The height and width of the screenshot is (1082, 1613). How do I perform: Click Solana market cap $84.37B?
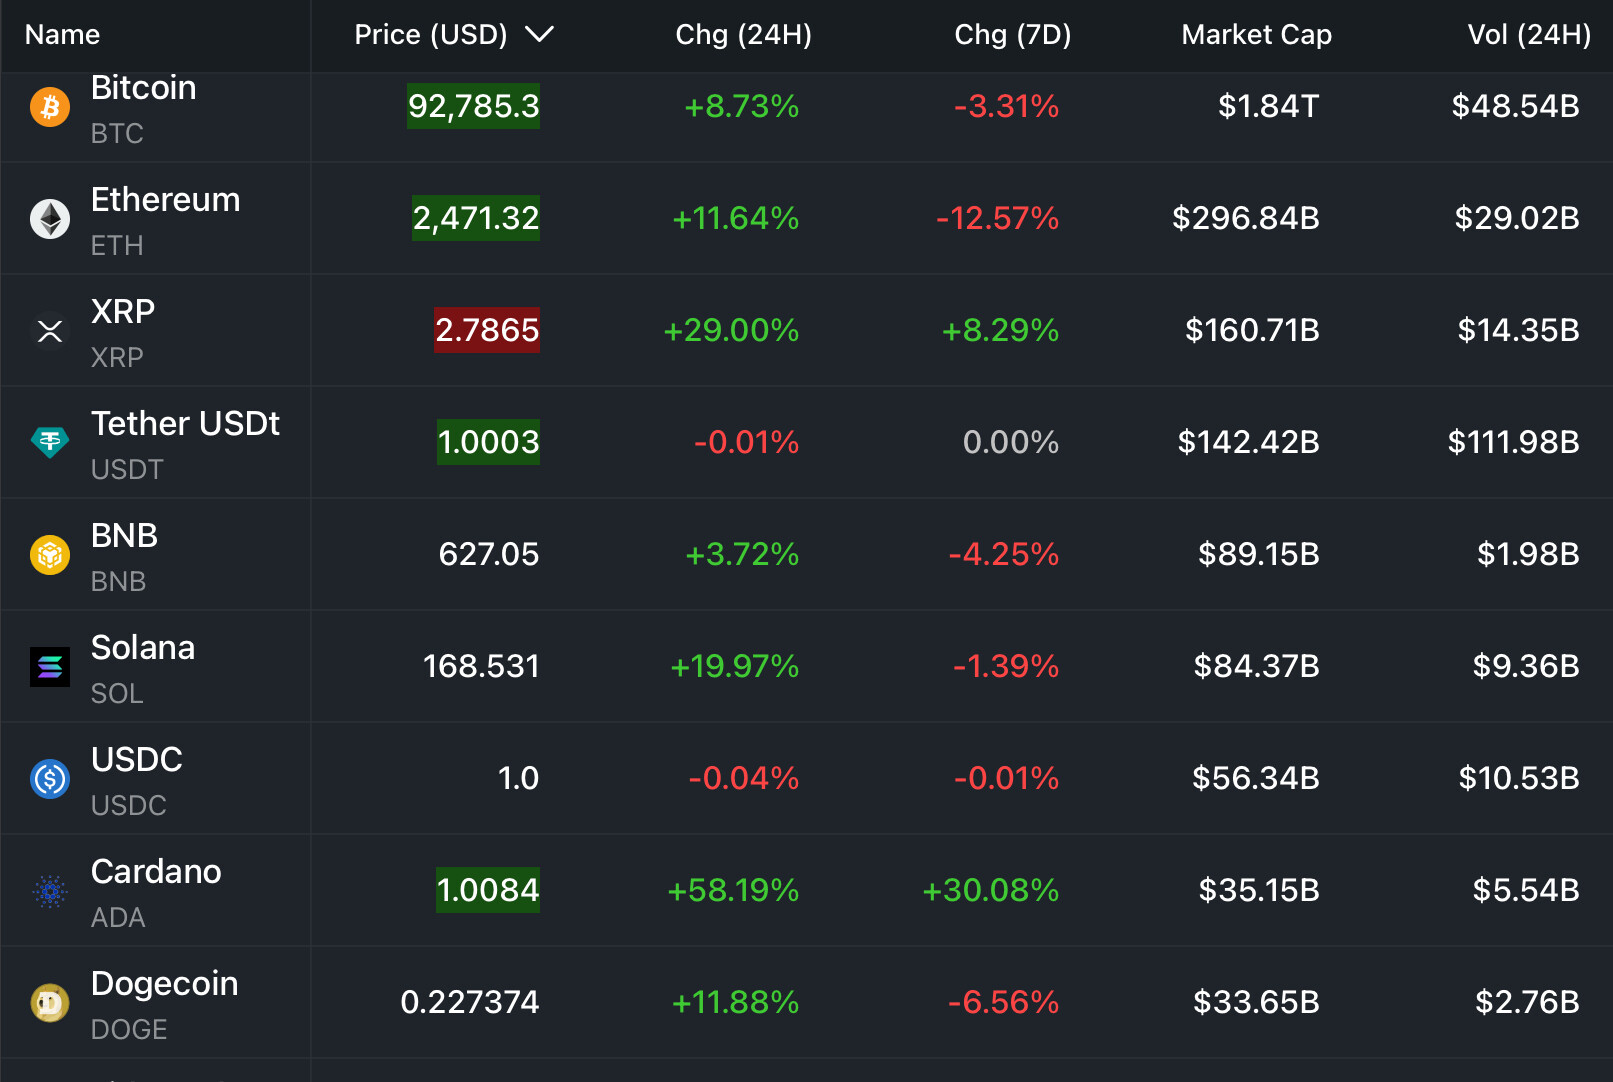(1257, 666)
